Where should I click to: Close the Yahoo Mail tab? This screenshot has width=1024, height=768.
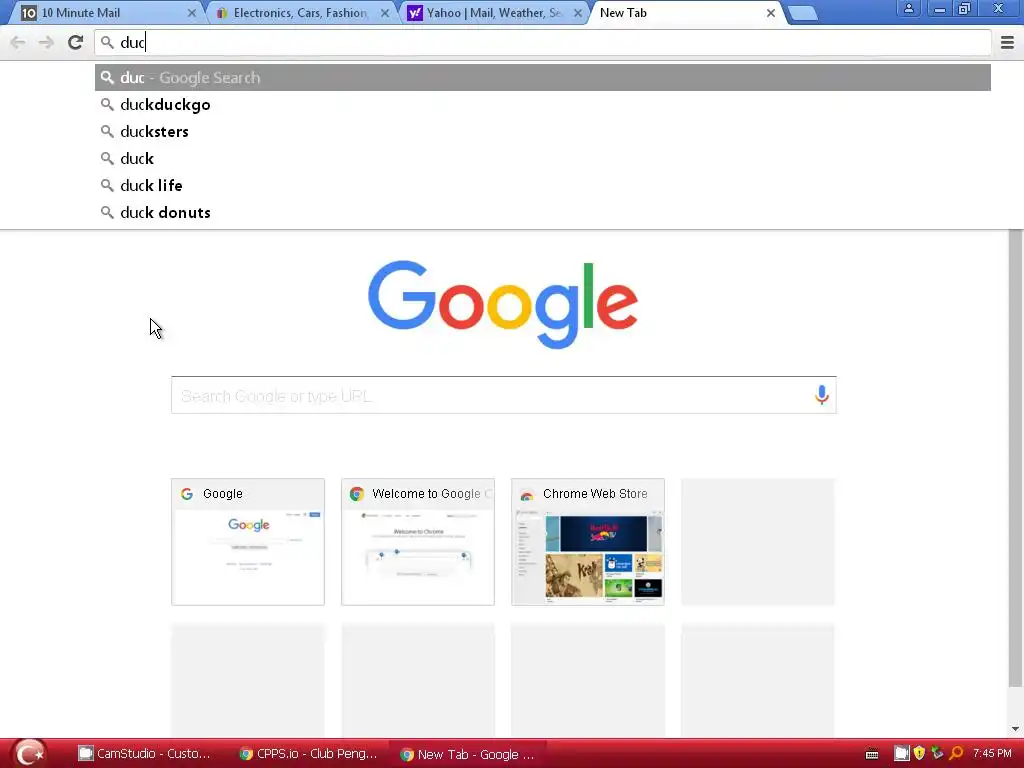point(577,13)
